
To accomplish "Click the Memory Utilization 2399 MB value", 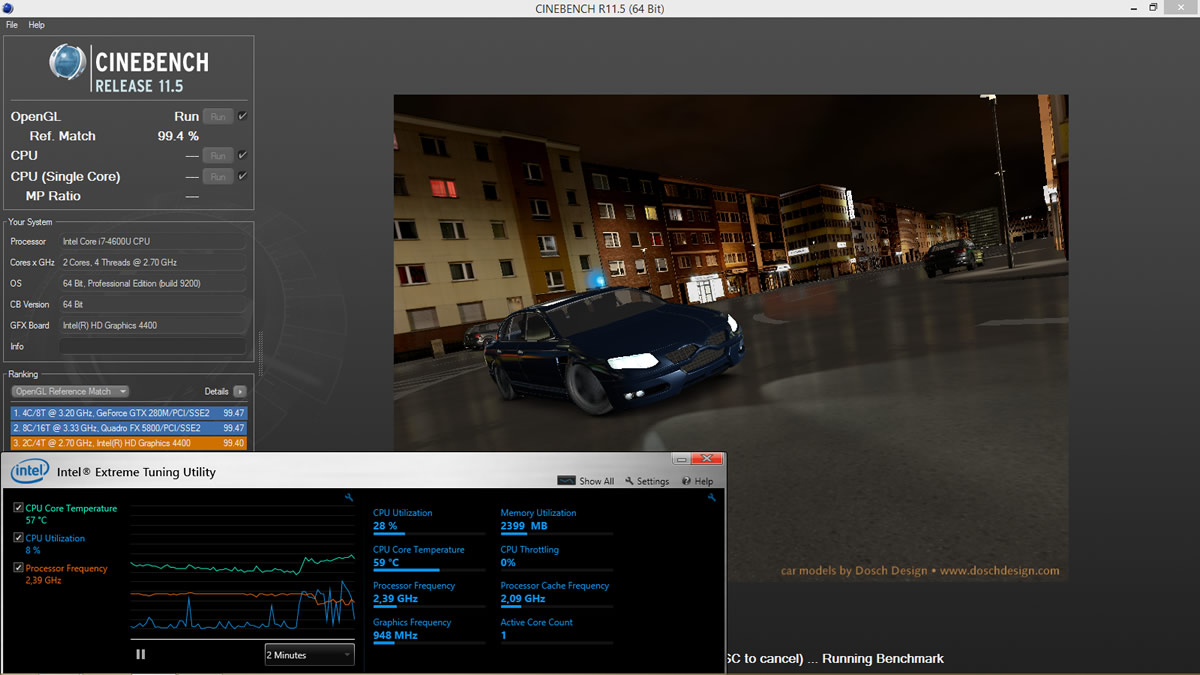I will (524, 526).
